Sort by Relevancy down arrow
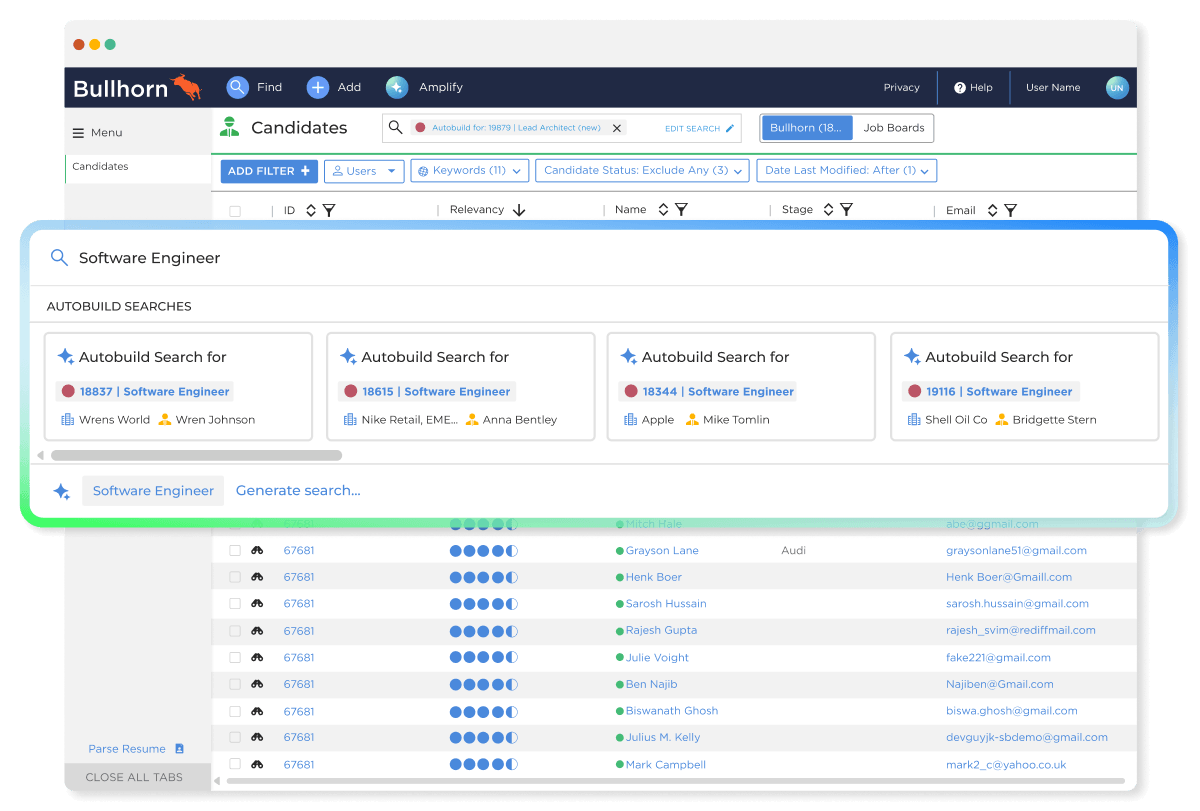The height and width of the screenshot is (811, 1200). (519, 210)
